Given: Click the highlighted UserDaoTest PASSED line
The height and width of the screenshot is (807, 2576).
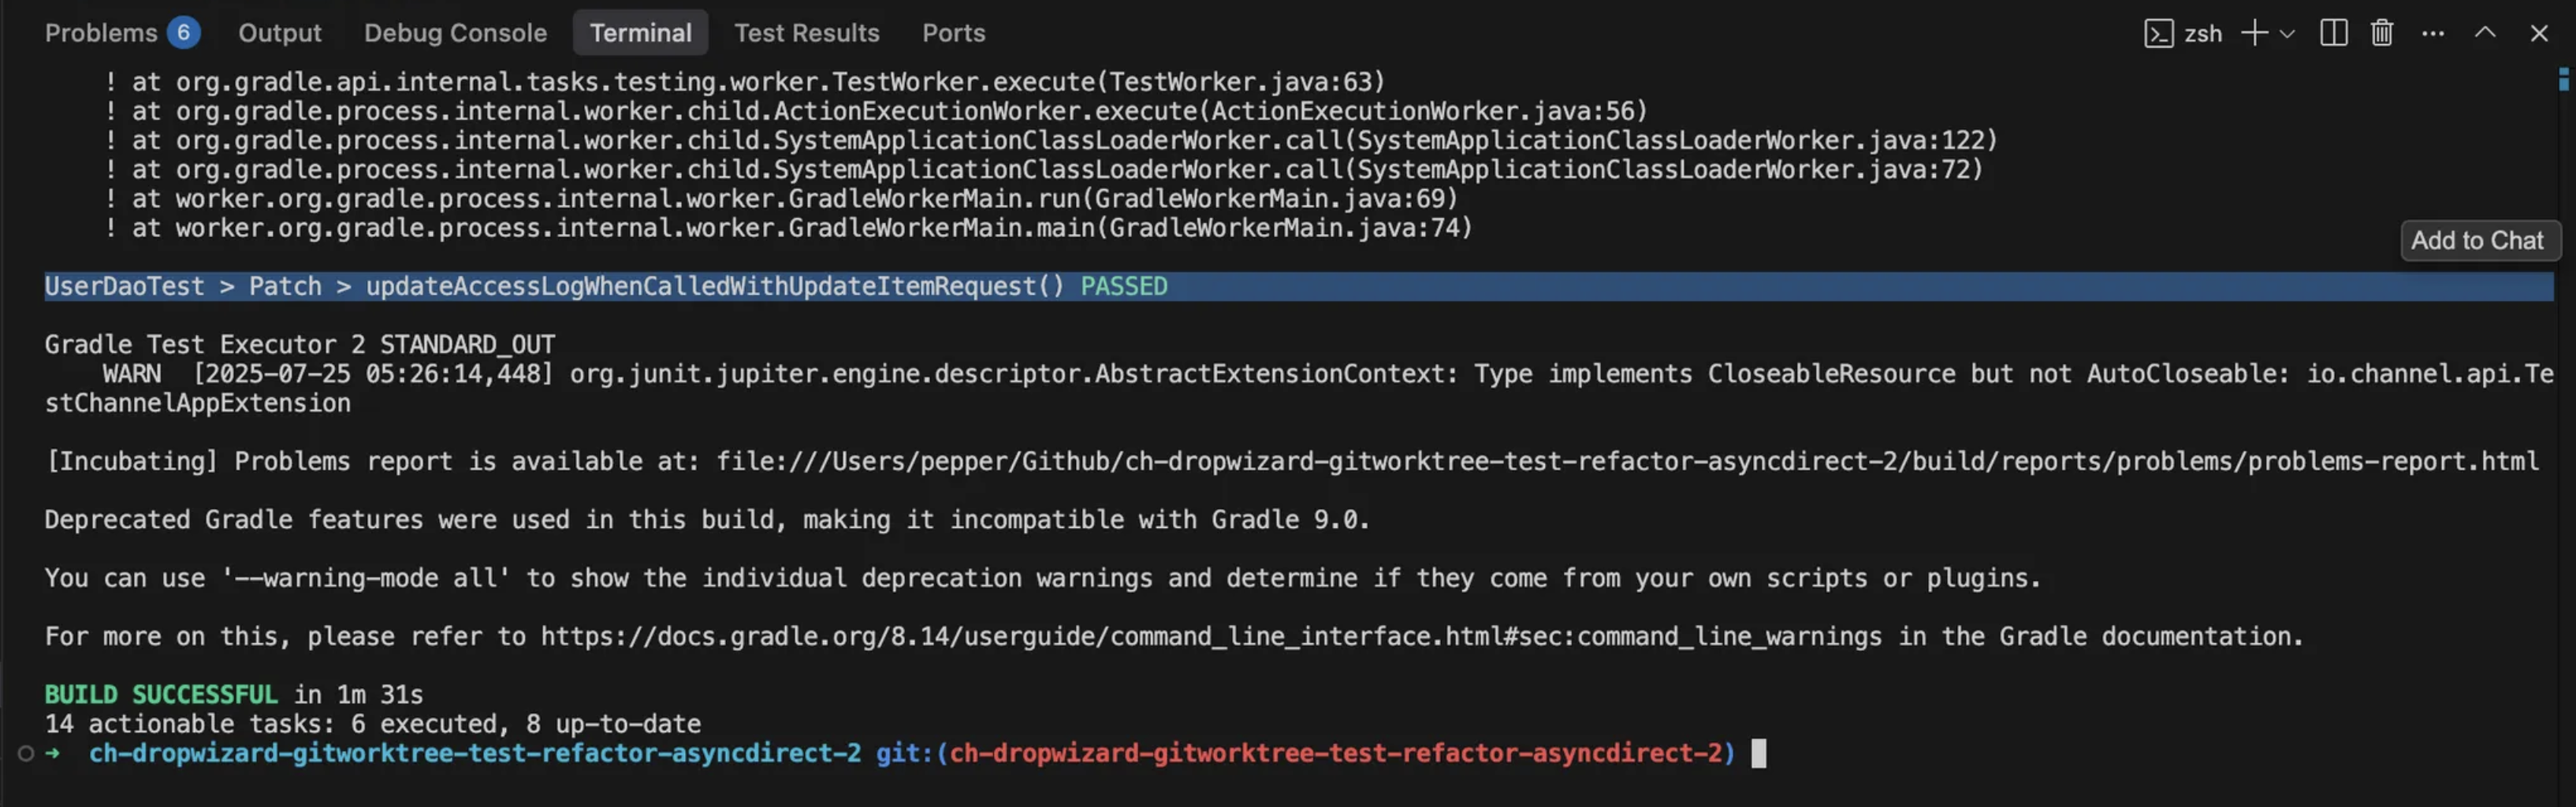Looking at the screenshot, I should click(1298, 287).
